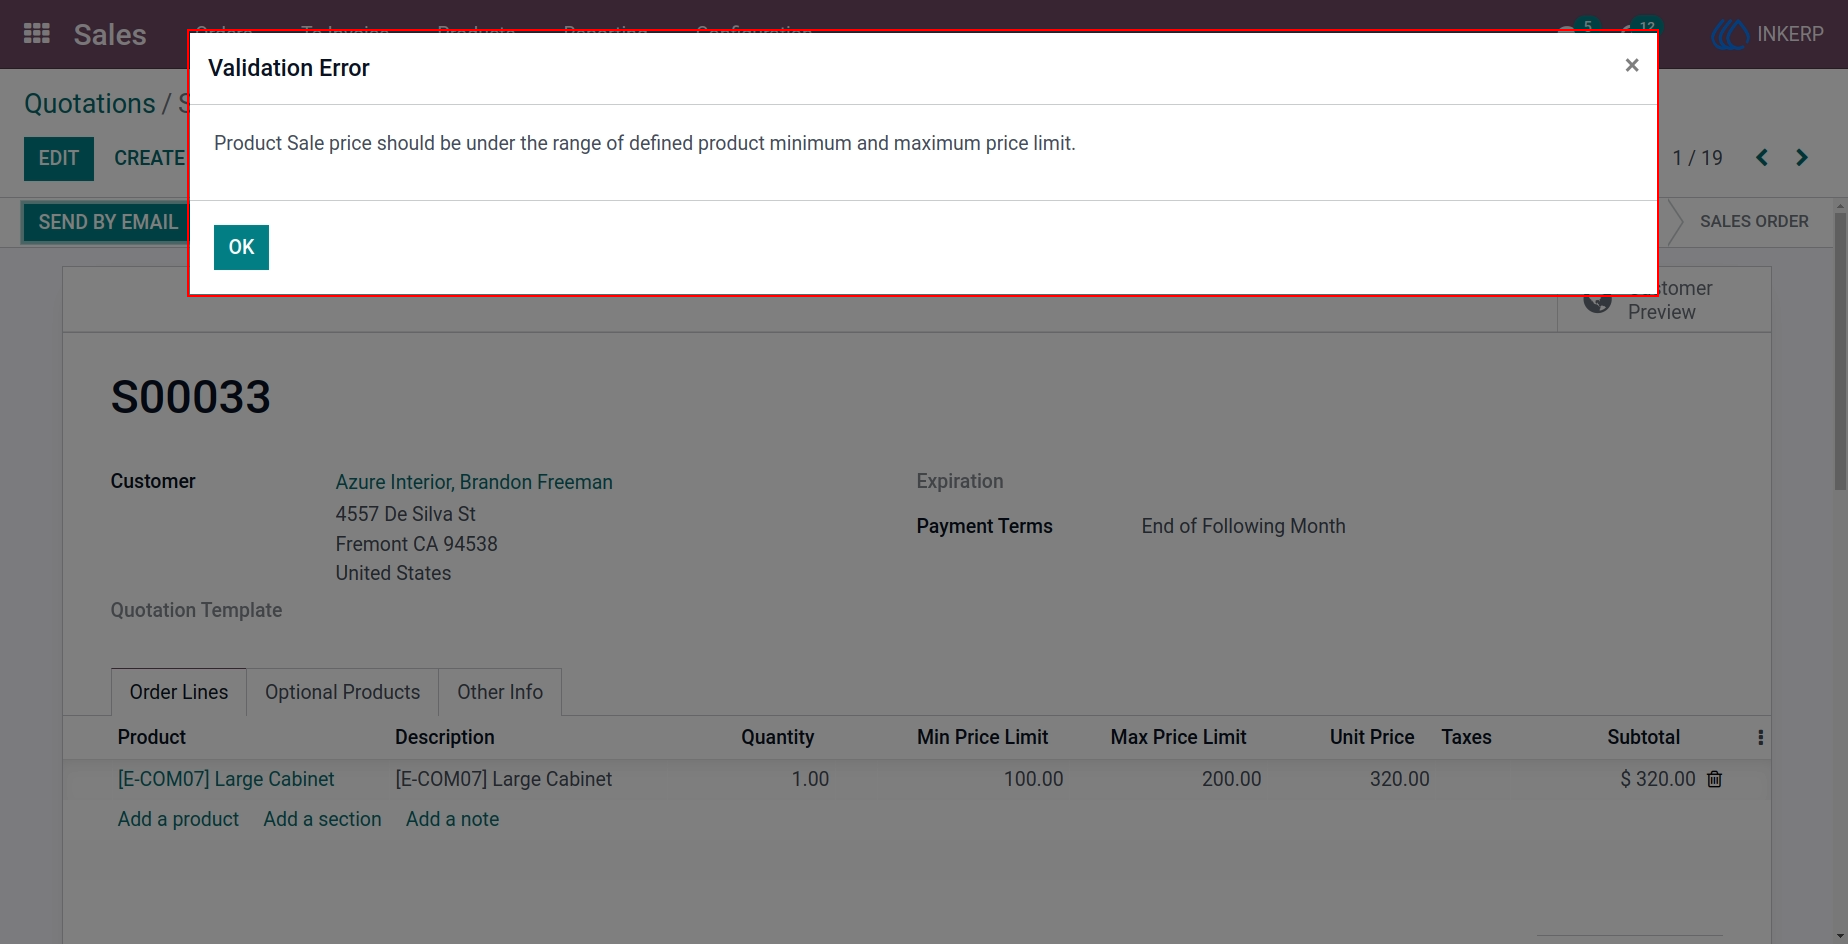Click the 200.00 max price cell

coord(1231,779)
